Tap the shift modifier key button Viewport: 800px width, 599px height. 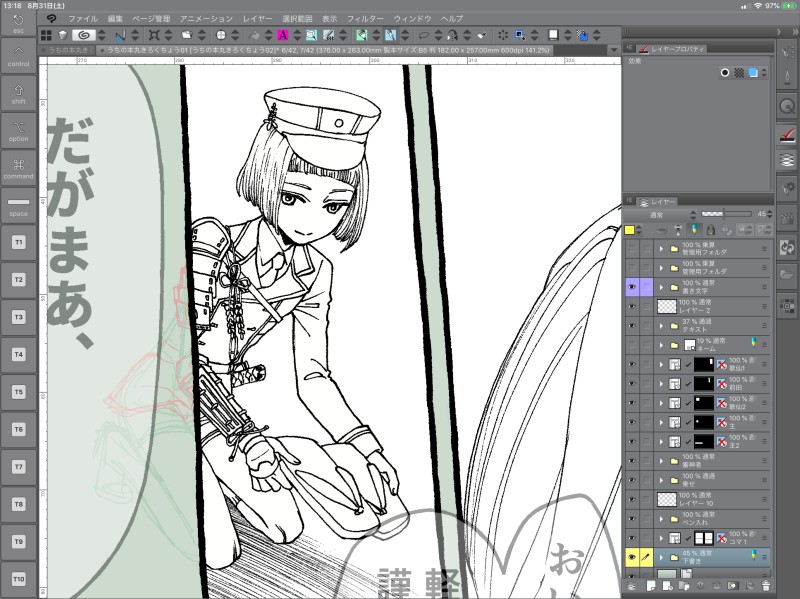pos(18,93)
